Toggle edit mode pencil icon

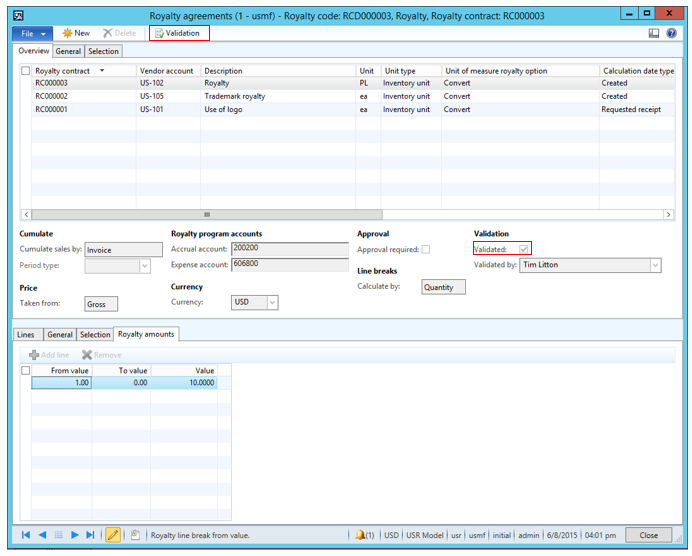(x=113, y=535)
